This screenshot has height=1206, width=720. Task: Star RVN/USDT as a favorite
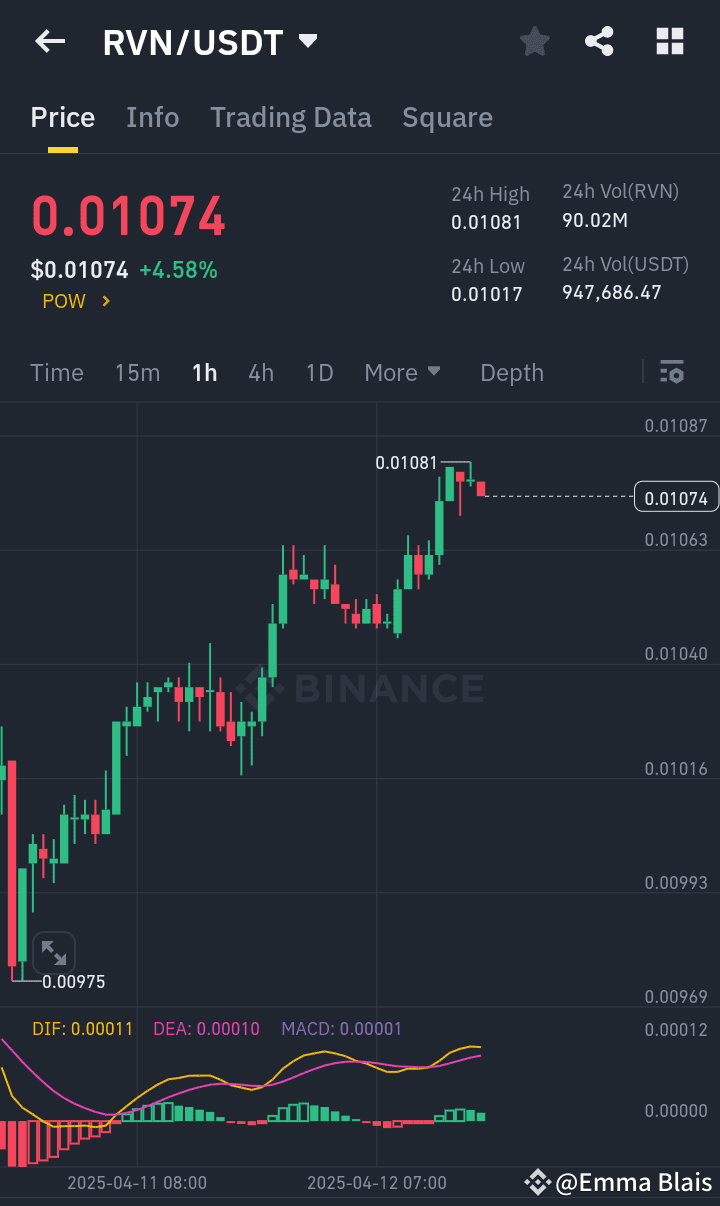(534, 41)
